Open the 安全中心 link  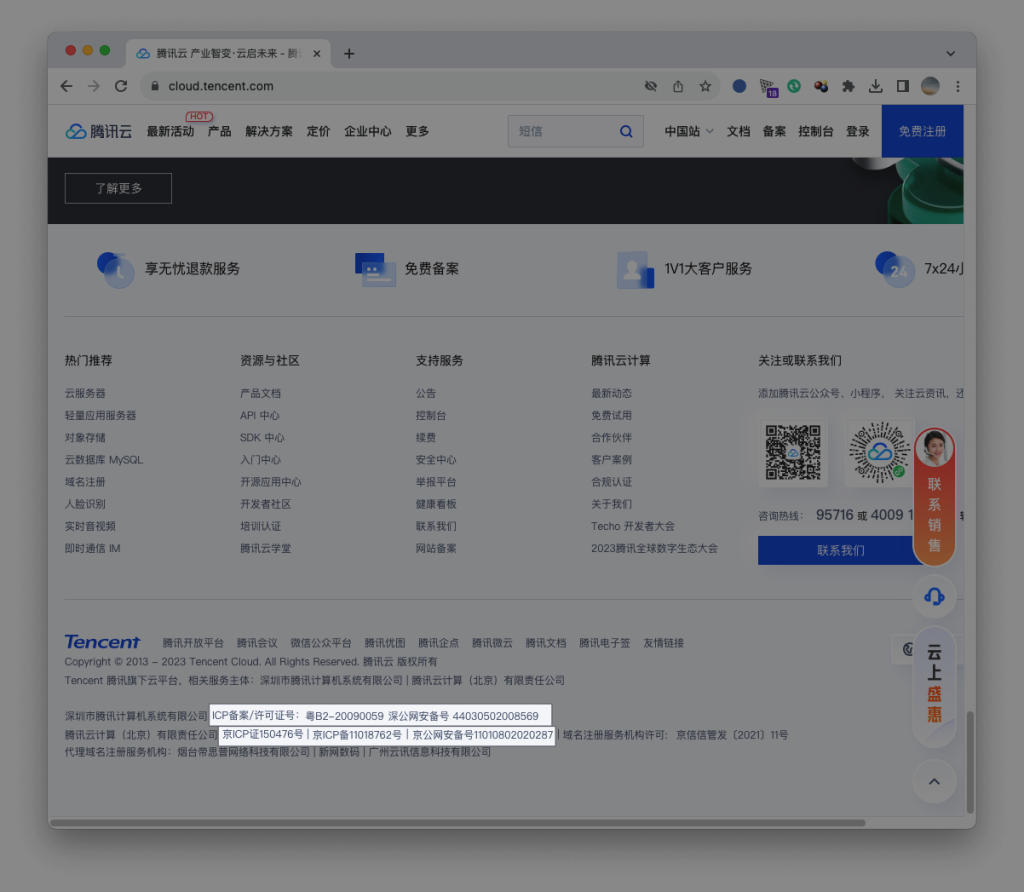point(436,460)
